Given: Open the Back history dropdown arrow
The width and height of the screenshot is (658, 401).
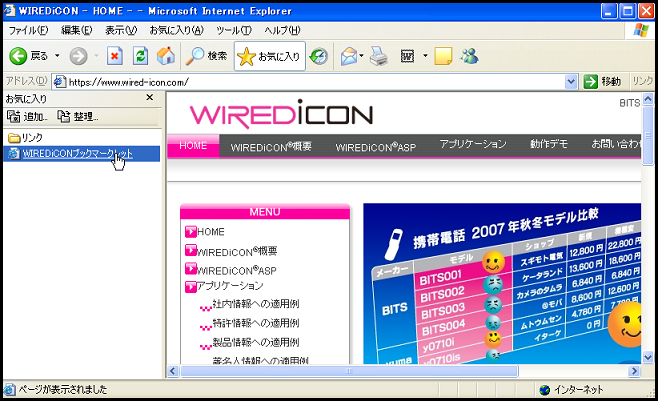Looking at the screenshot, I should pyautogui.click(x=57, y=55).
